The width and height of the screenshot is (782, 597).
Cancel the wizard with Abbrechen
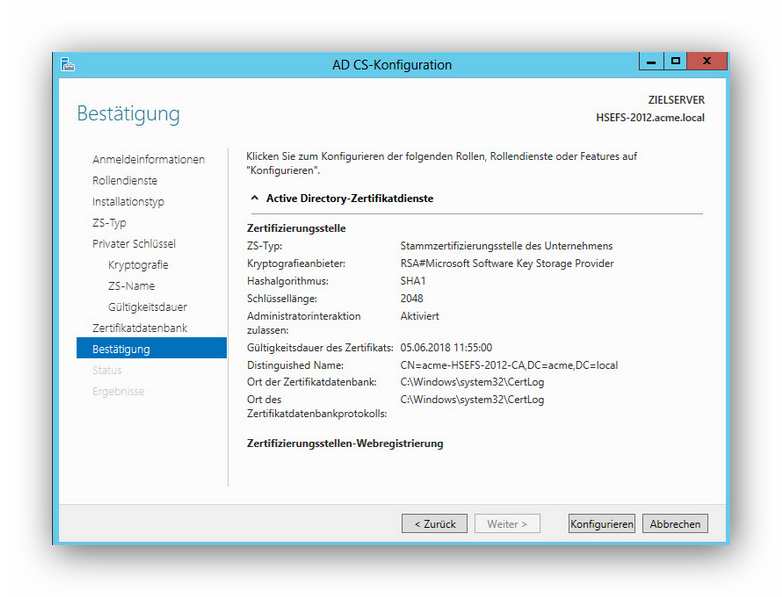pyautogui.click(x=676, y=524)
